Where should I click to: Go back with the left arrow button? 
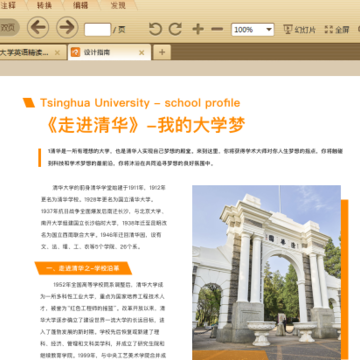tap(38, 28)
